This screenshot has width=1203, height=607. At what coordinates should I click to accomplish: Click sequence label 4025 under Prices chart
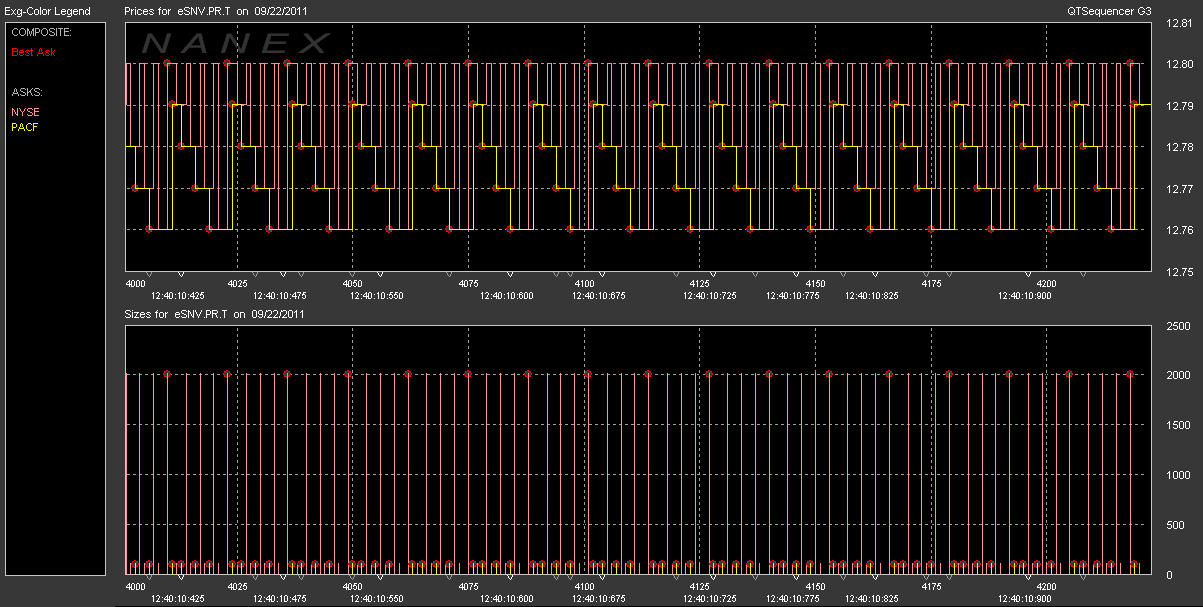pos(238,283)
